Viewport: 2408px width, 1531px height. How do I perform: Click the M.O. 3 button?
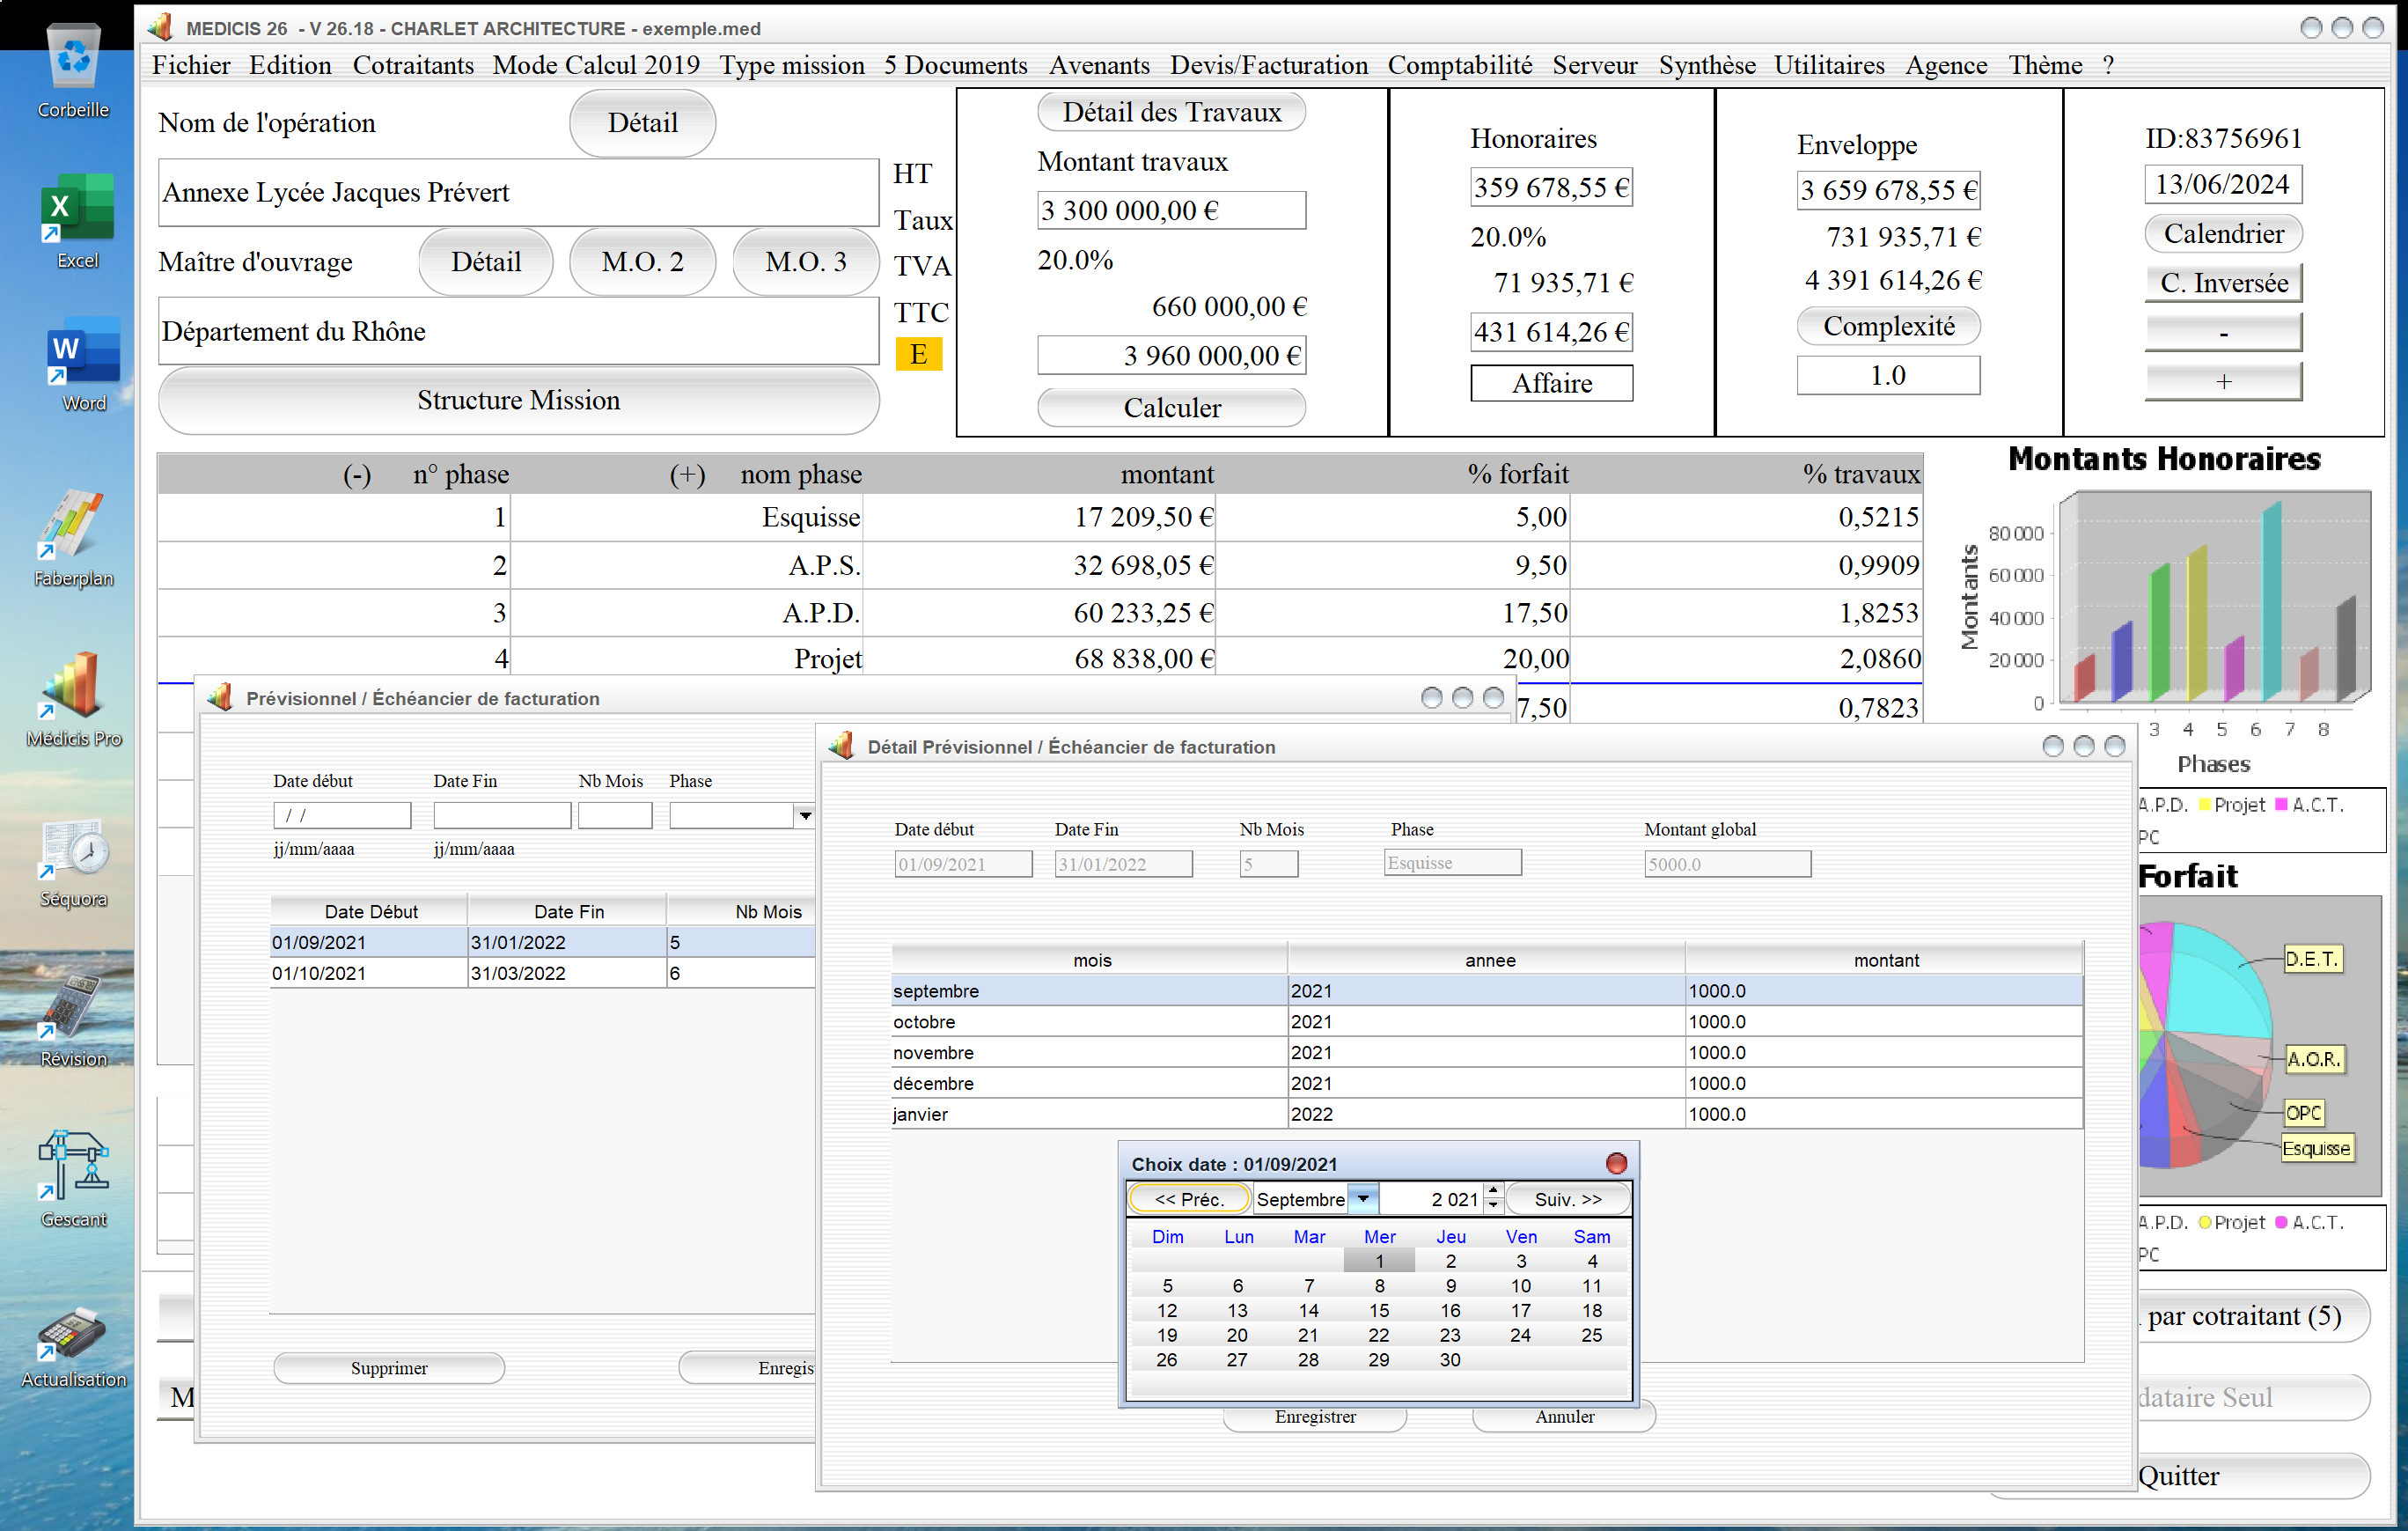pyautogui.click(x=805, y=262)
